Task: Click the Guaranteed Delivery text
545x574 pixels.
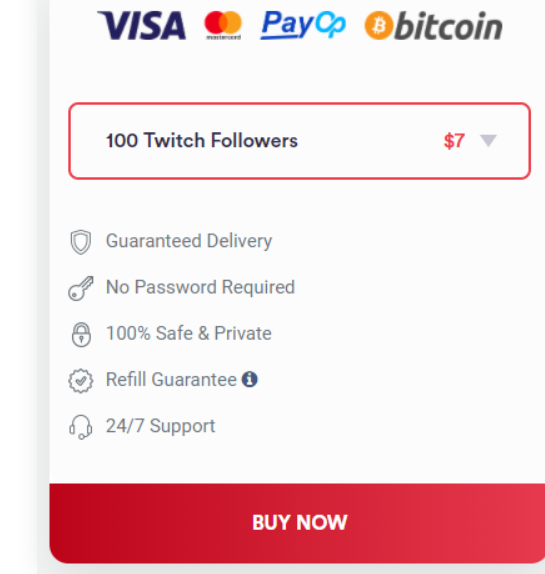Action: [x=189, y=241]
